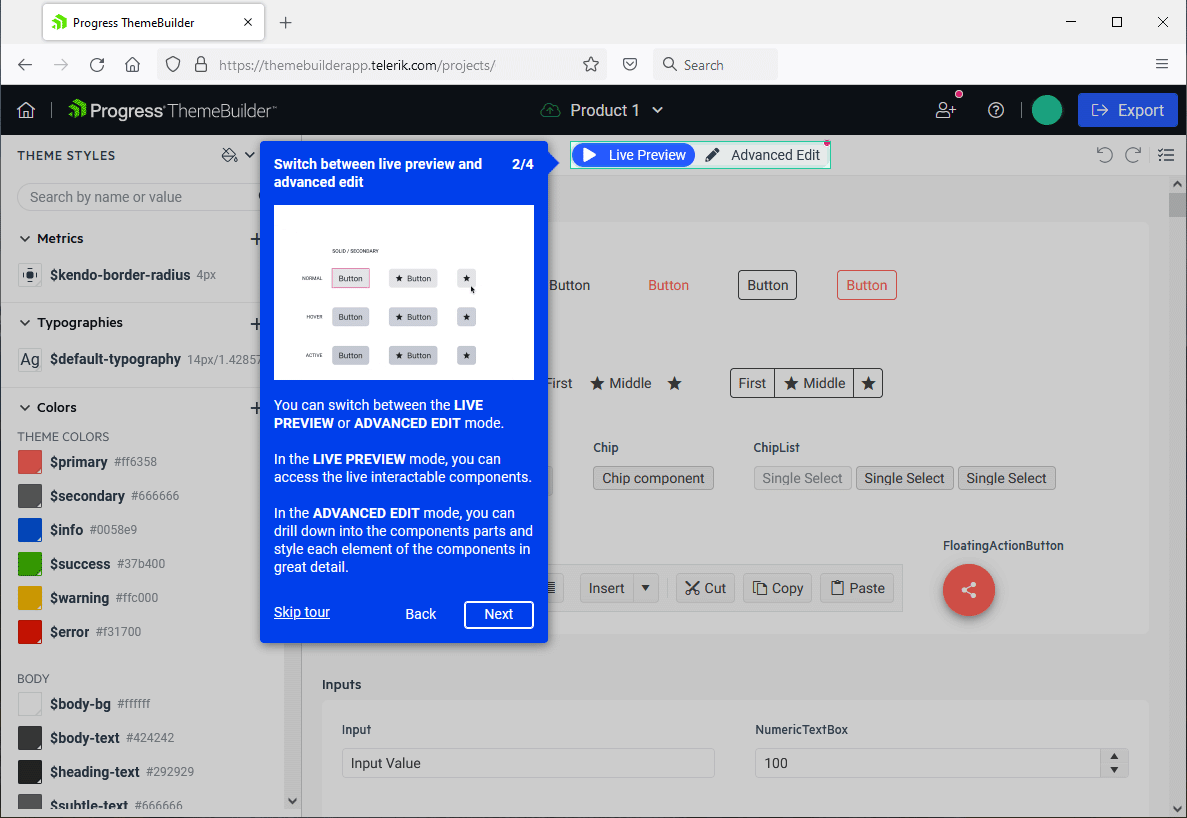Viewport: 1187px width, 818px height.
Task: Switch to Advanced Edit mode
Action: click(x=764, y=155)
